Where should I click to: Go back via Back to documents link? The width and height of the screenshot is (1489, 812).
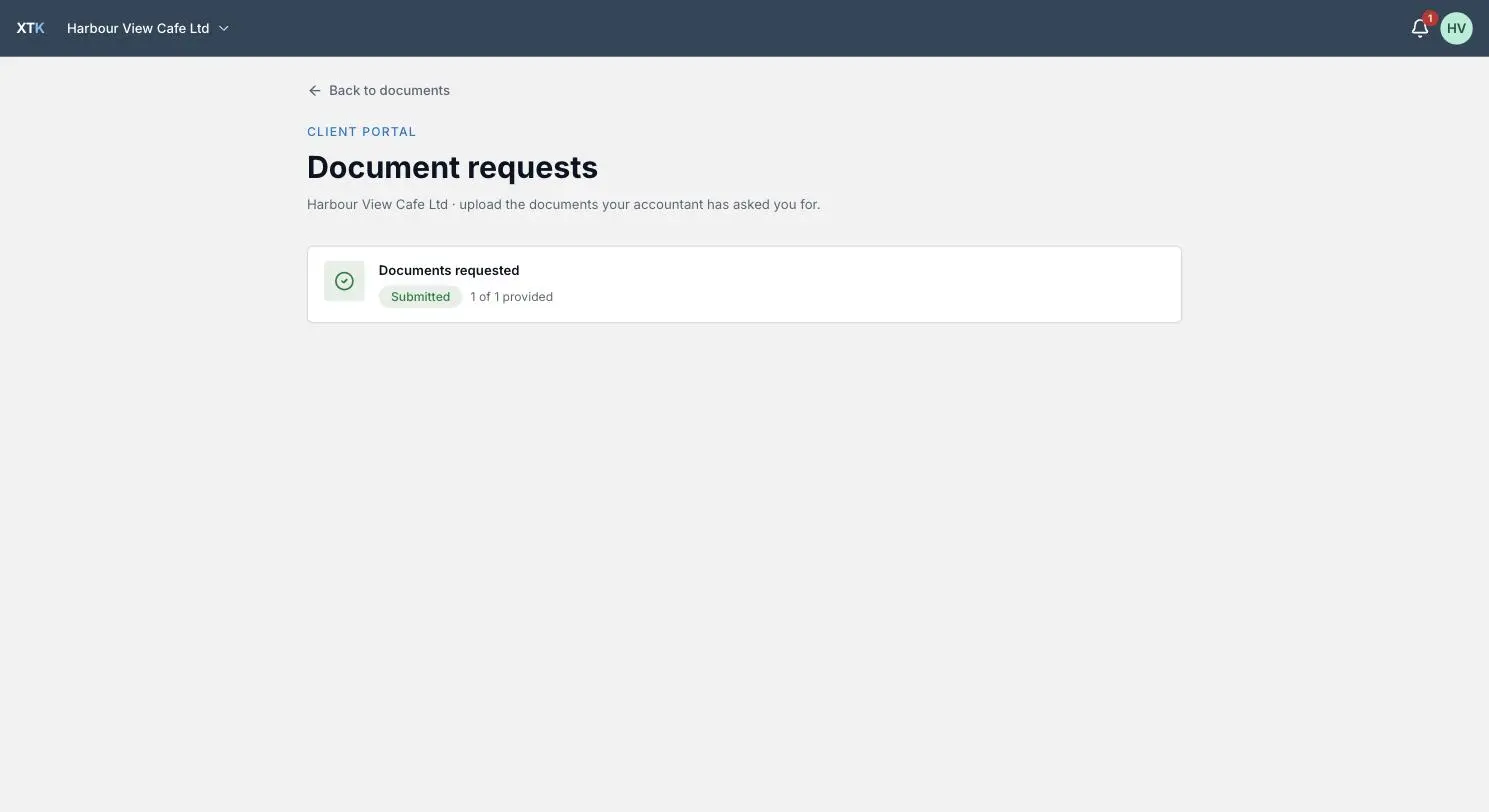click(x=379, y=90)
